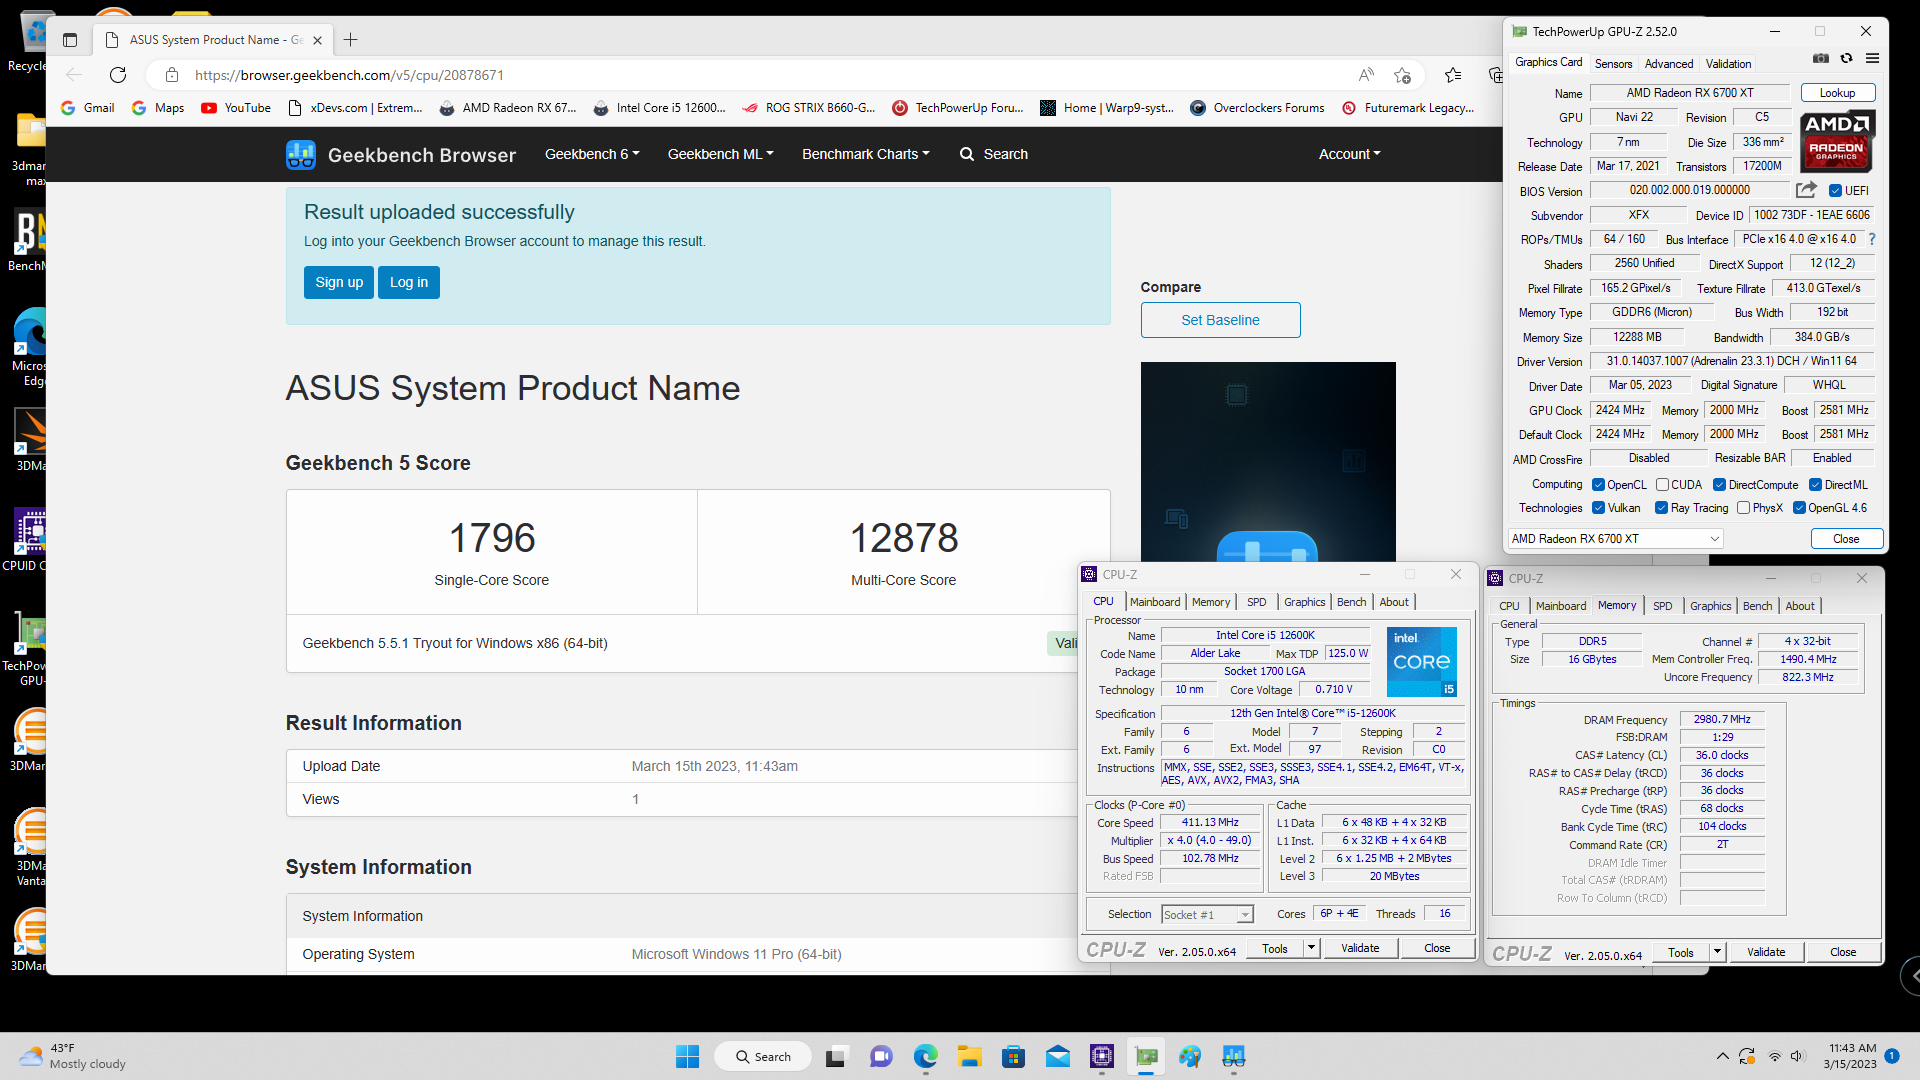Open the Mail app from the taskbar
This screenshot has height=1080, width=1920.
(x=1058, y=1057)
